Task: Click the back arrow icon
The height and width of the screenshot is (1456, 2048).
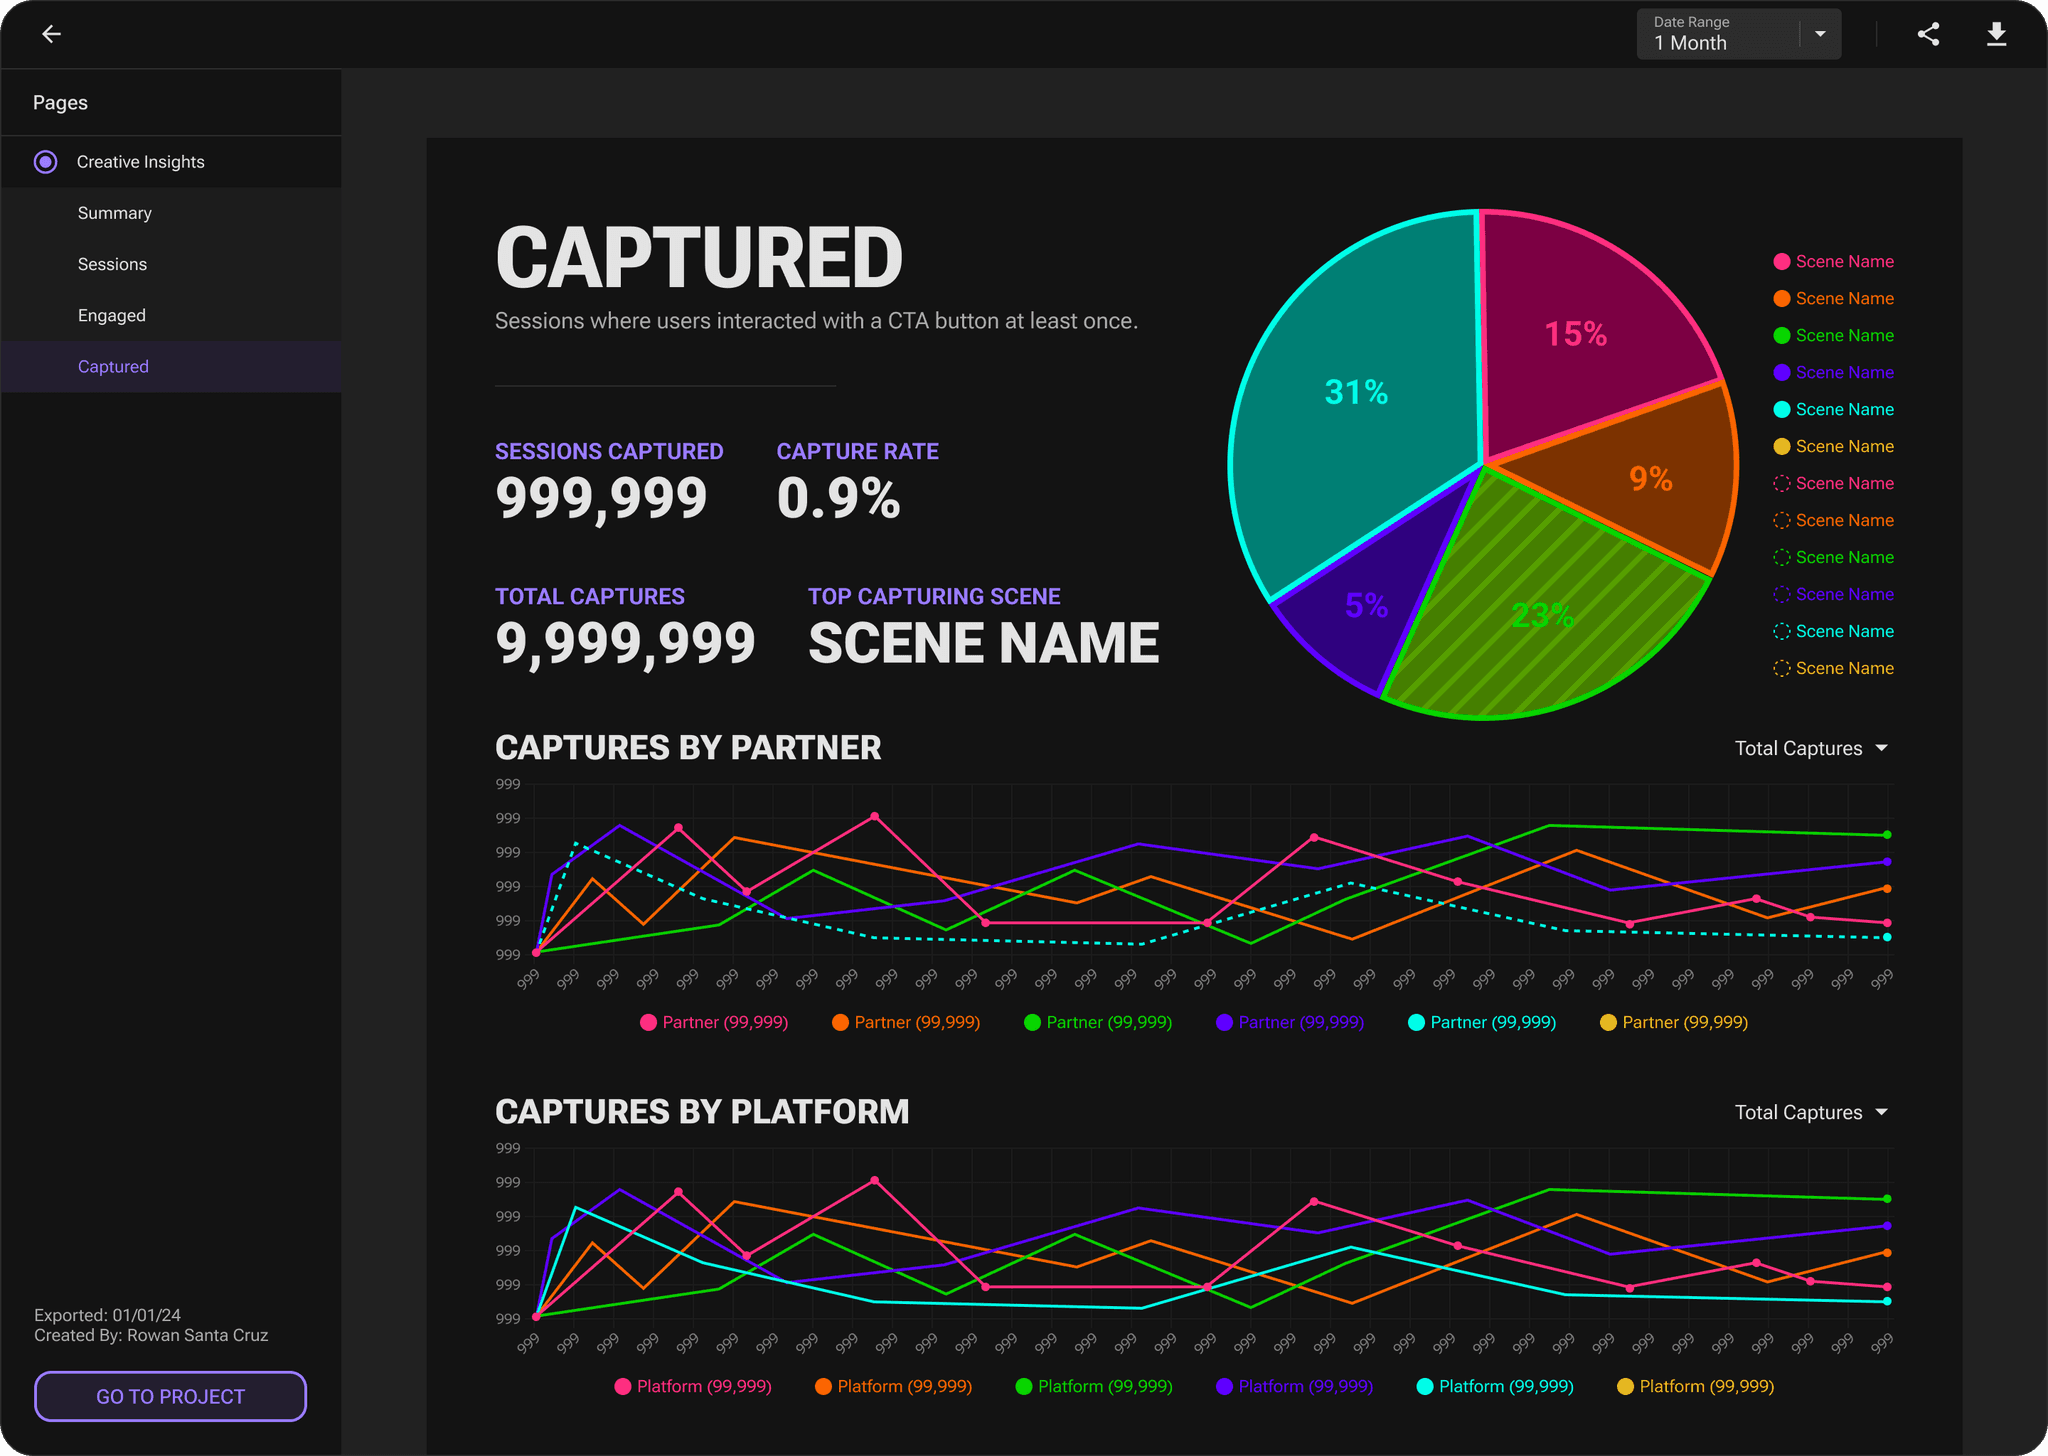Action: coord(51,35)
